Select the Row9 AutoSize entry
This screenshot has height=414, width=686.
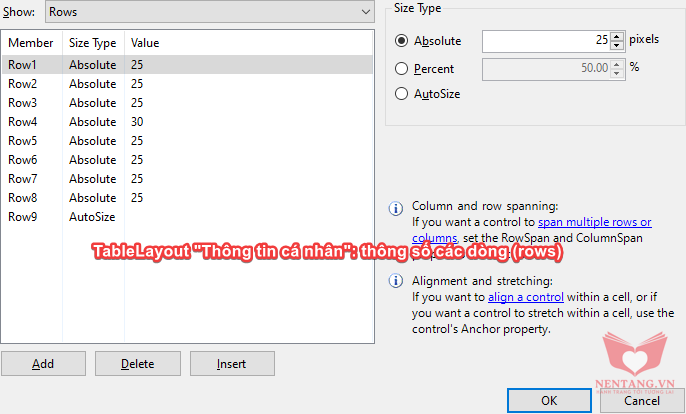[187, 217]
